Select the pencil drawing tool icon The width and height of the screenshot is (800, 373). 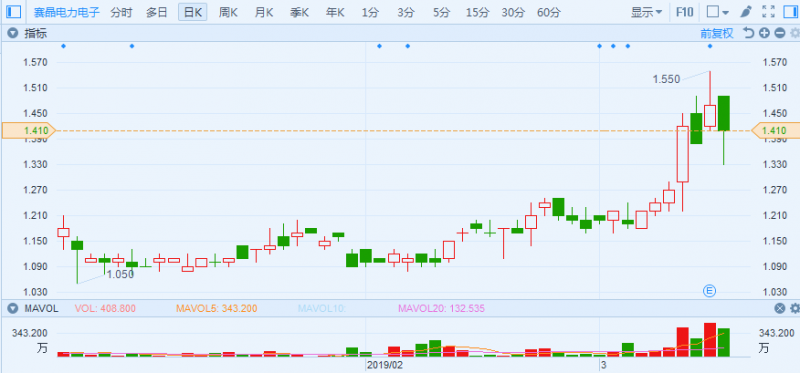point(745,12)
